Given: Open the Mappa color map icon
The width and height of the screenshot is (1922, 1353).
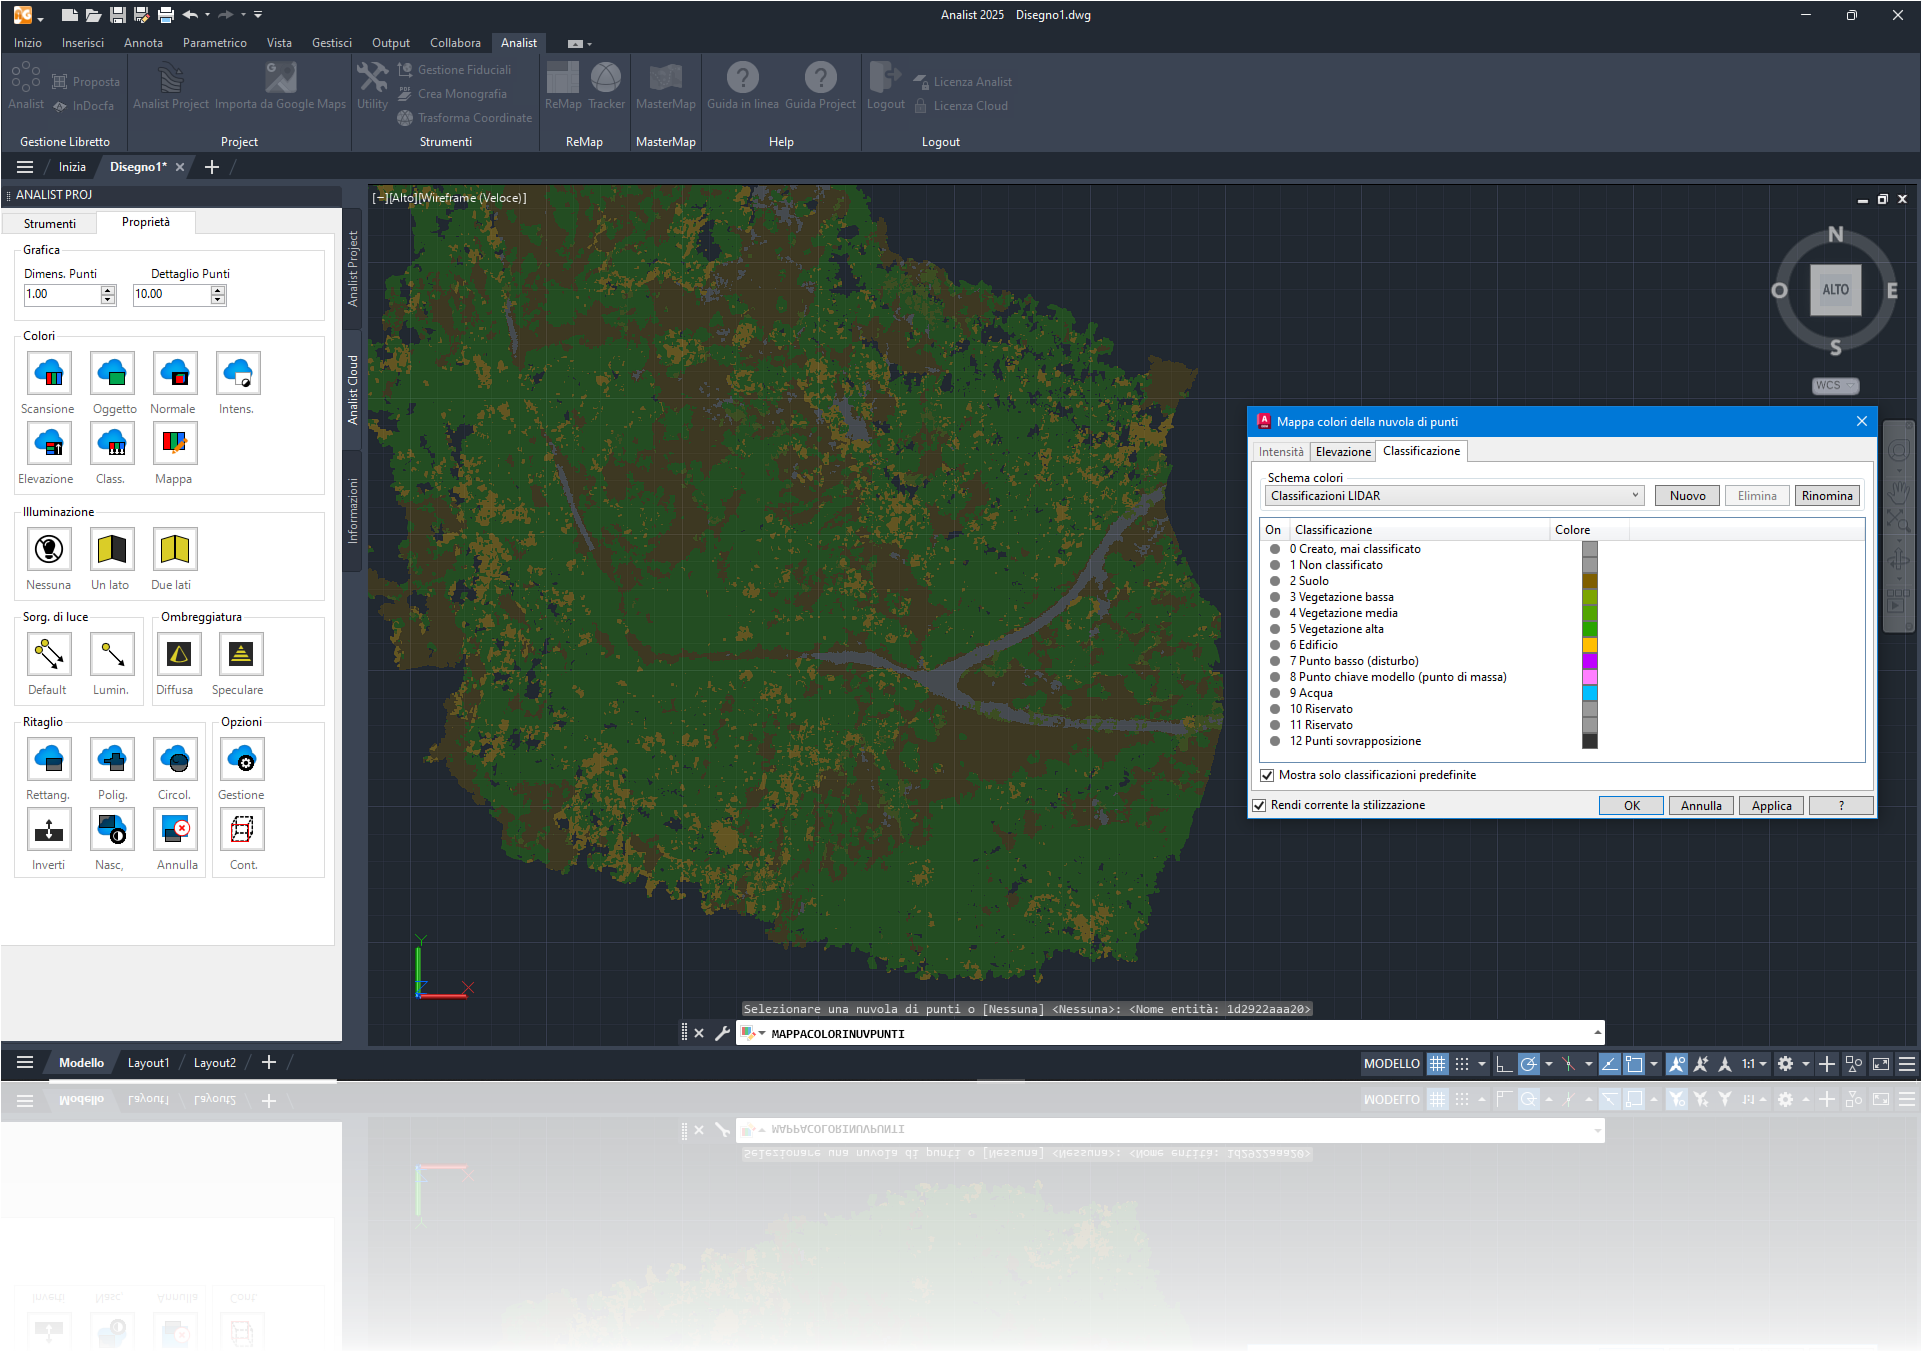Looking at the screenshot, I should [x=175, y=444].
